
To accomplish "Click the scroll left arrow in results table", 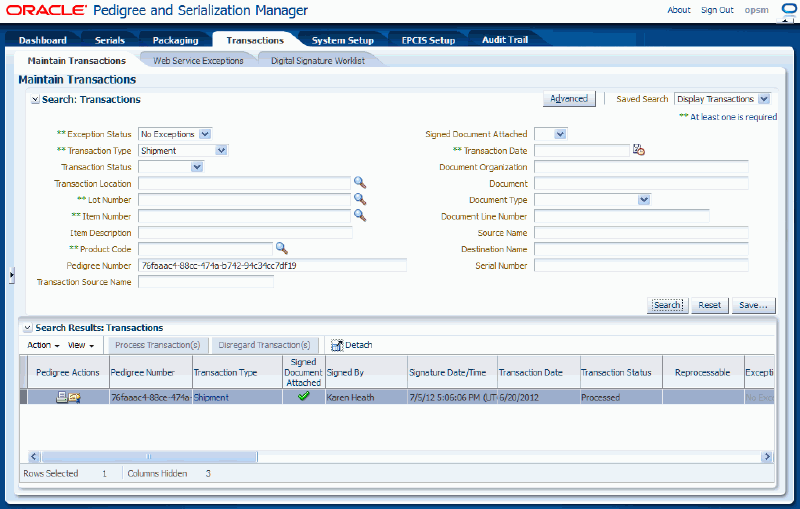I will (34, 456).
